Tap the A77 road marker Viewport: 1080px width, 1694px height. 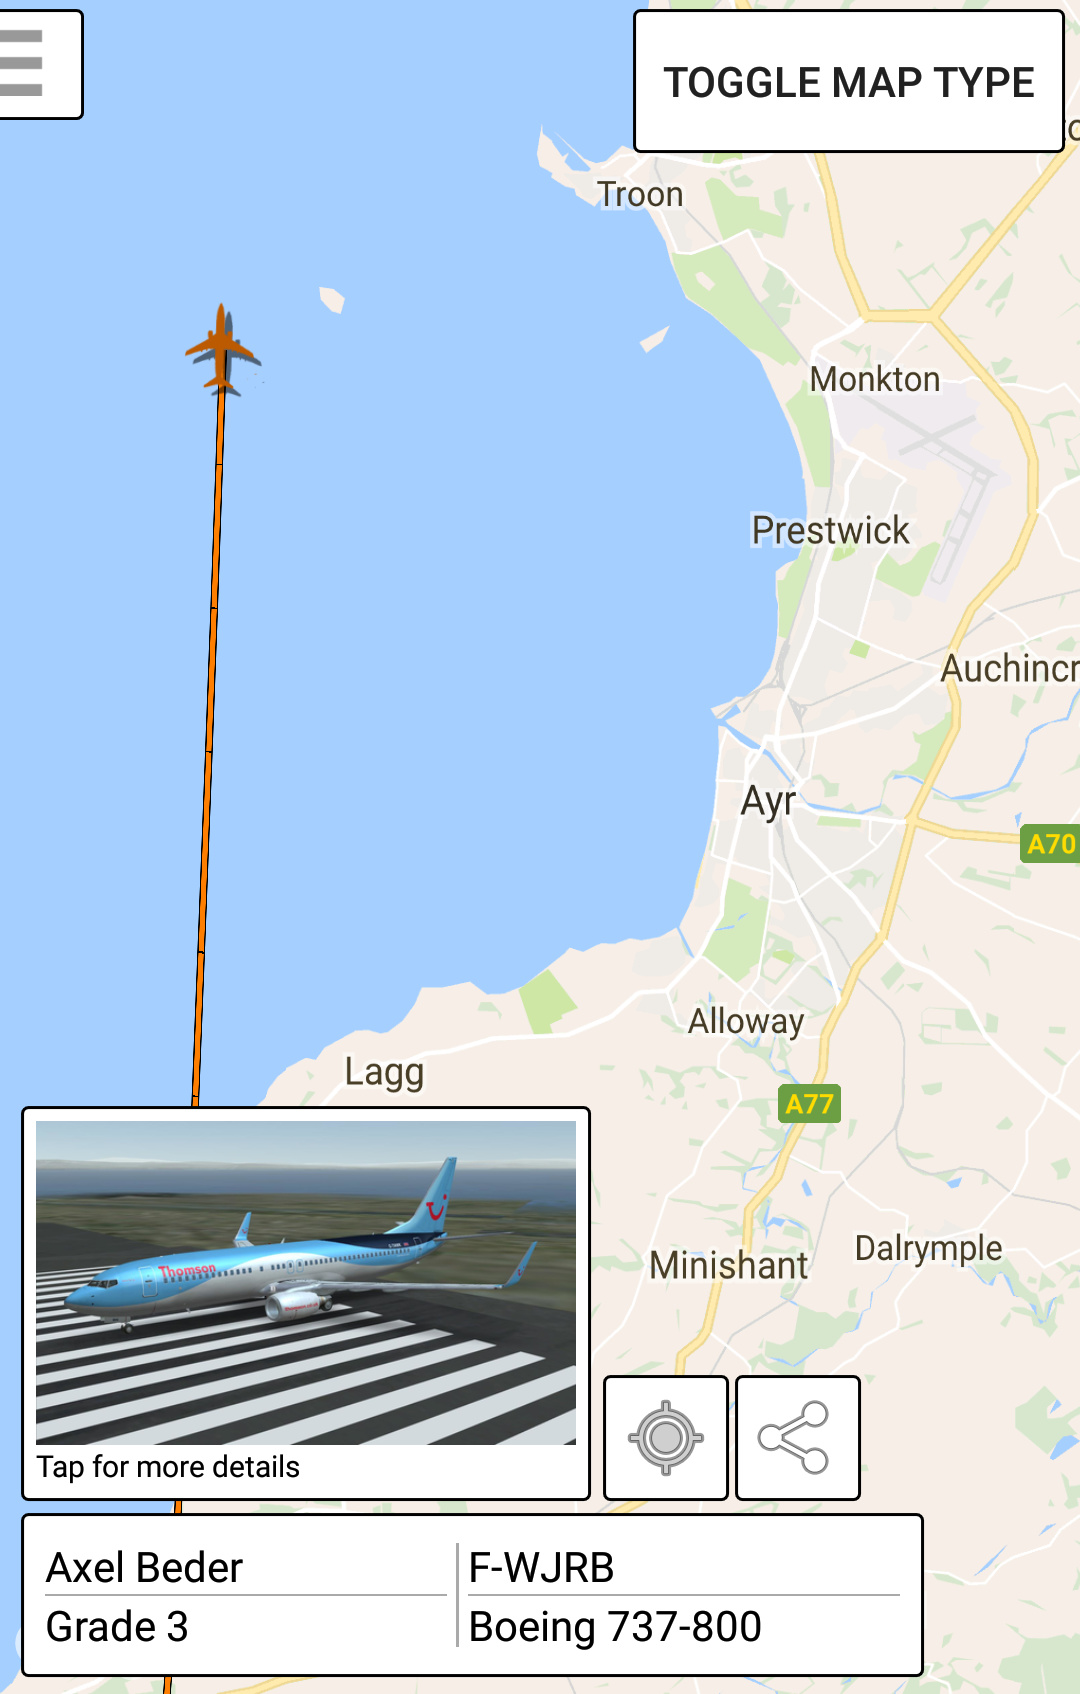coord(809,1104)
